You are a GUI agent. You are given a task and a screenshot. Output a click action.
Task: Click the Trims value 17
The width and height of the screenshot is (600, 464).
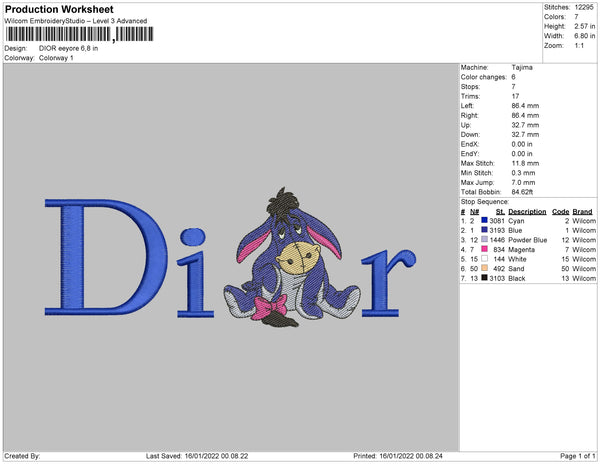(x=515, y=96)
